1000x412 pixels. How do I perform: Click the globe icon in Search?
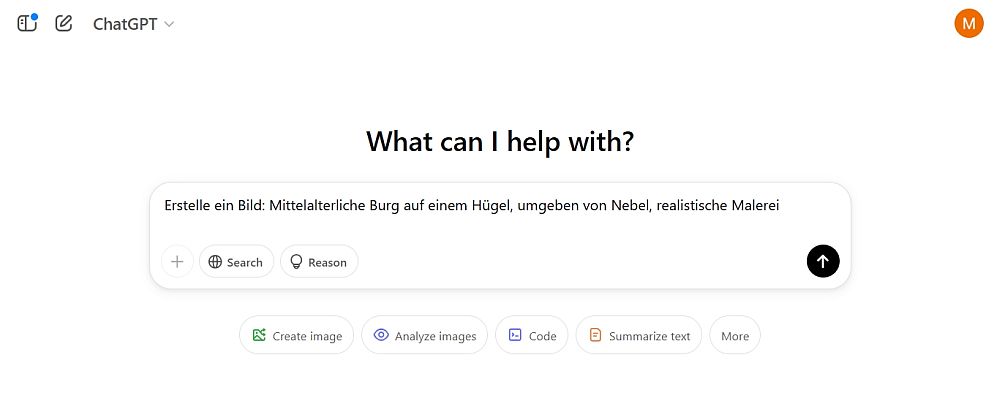(x=215, y=262)
